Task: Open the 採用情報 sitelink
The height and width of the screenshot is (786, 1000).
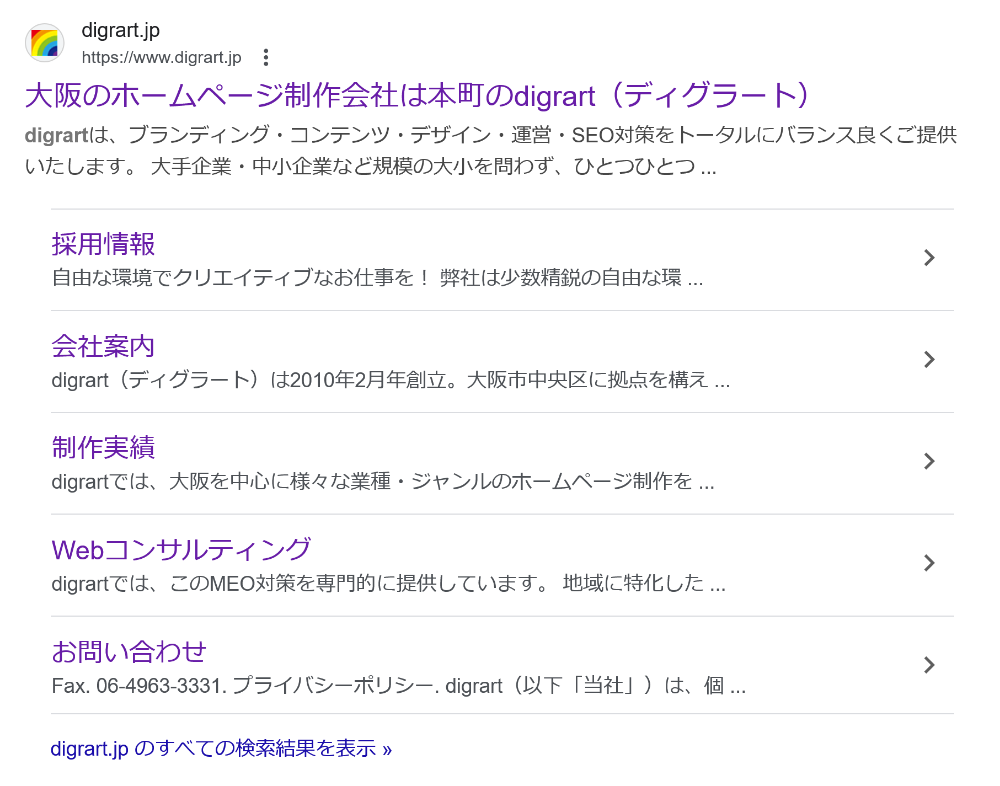Action: [x=103, y=244]
